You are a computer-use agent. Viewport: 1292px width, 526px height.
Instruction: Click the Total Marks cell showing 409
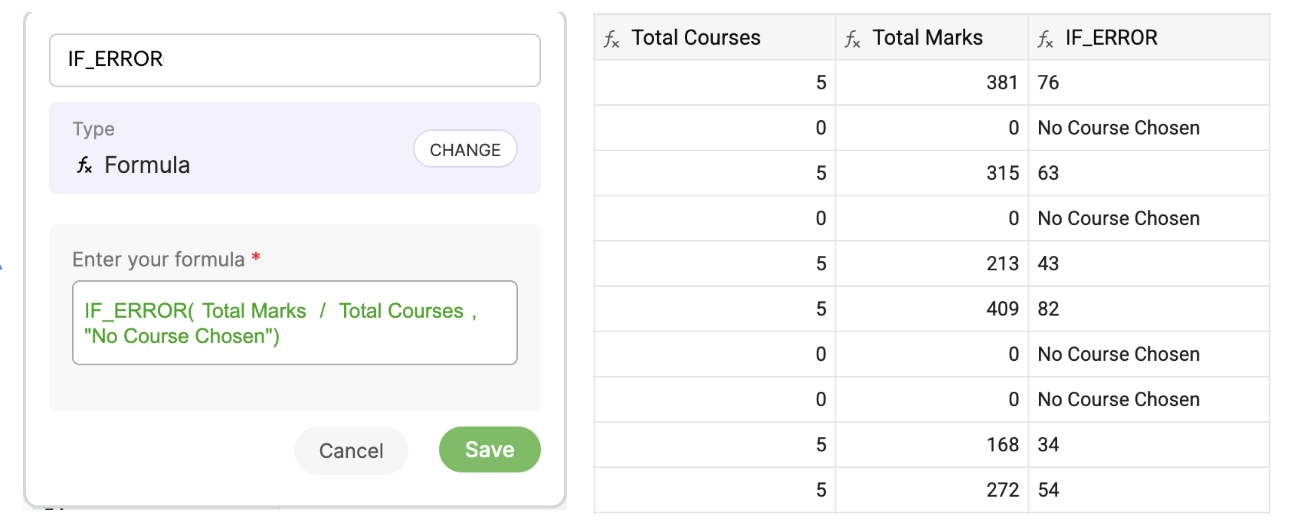click(x=931, y=309)
